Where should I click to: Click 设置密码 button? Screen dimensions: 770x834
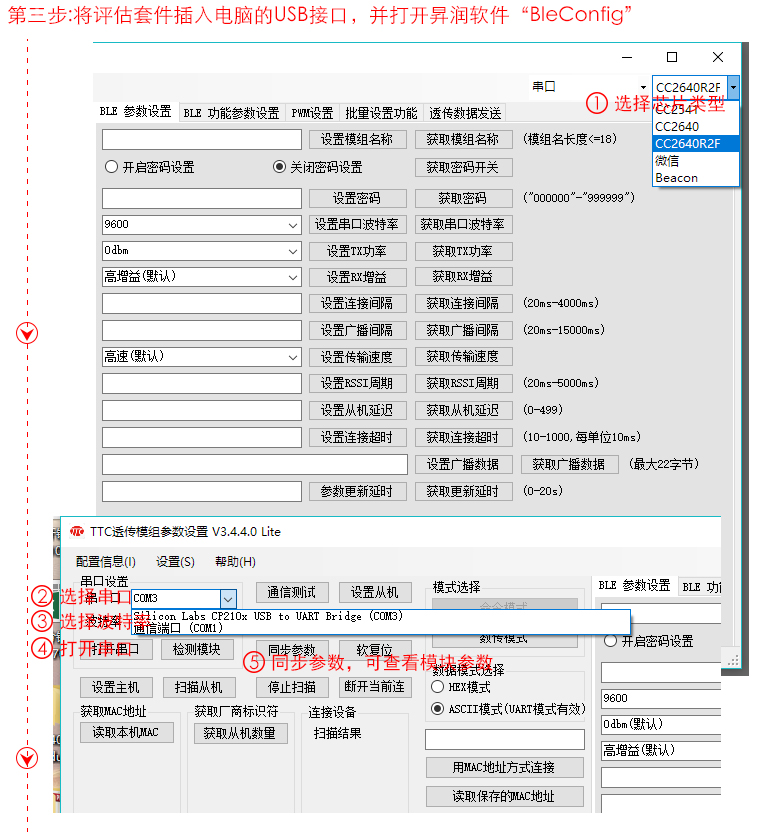pos(357,198)
